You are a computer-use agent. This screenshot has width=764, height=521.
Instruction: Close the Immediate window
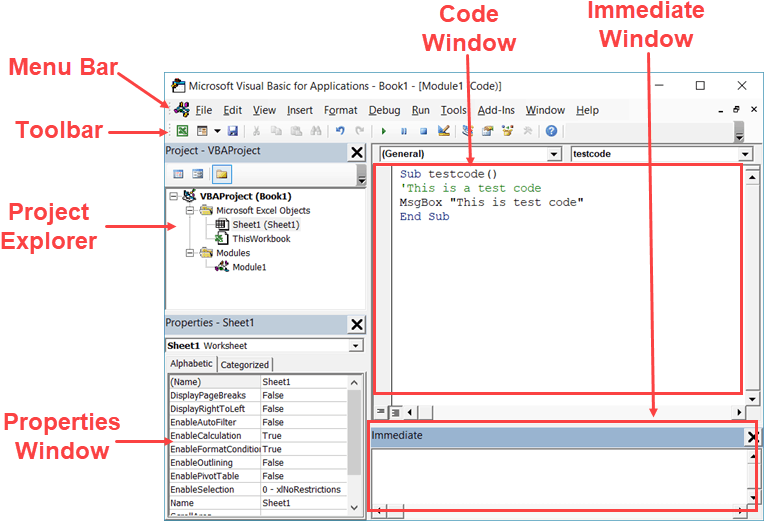pyautogui.click(x=753, y=437)
